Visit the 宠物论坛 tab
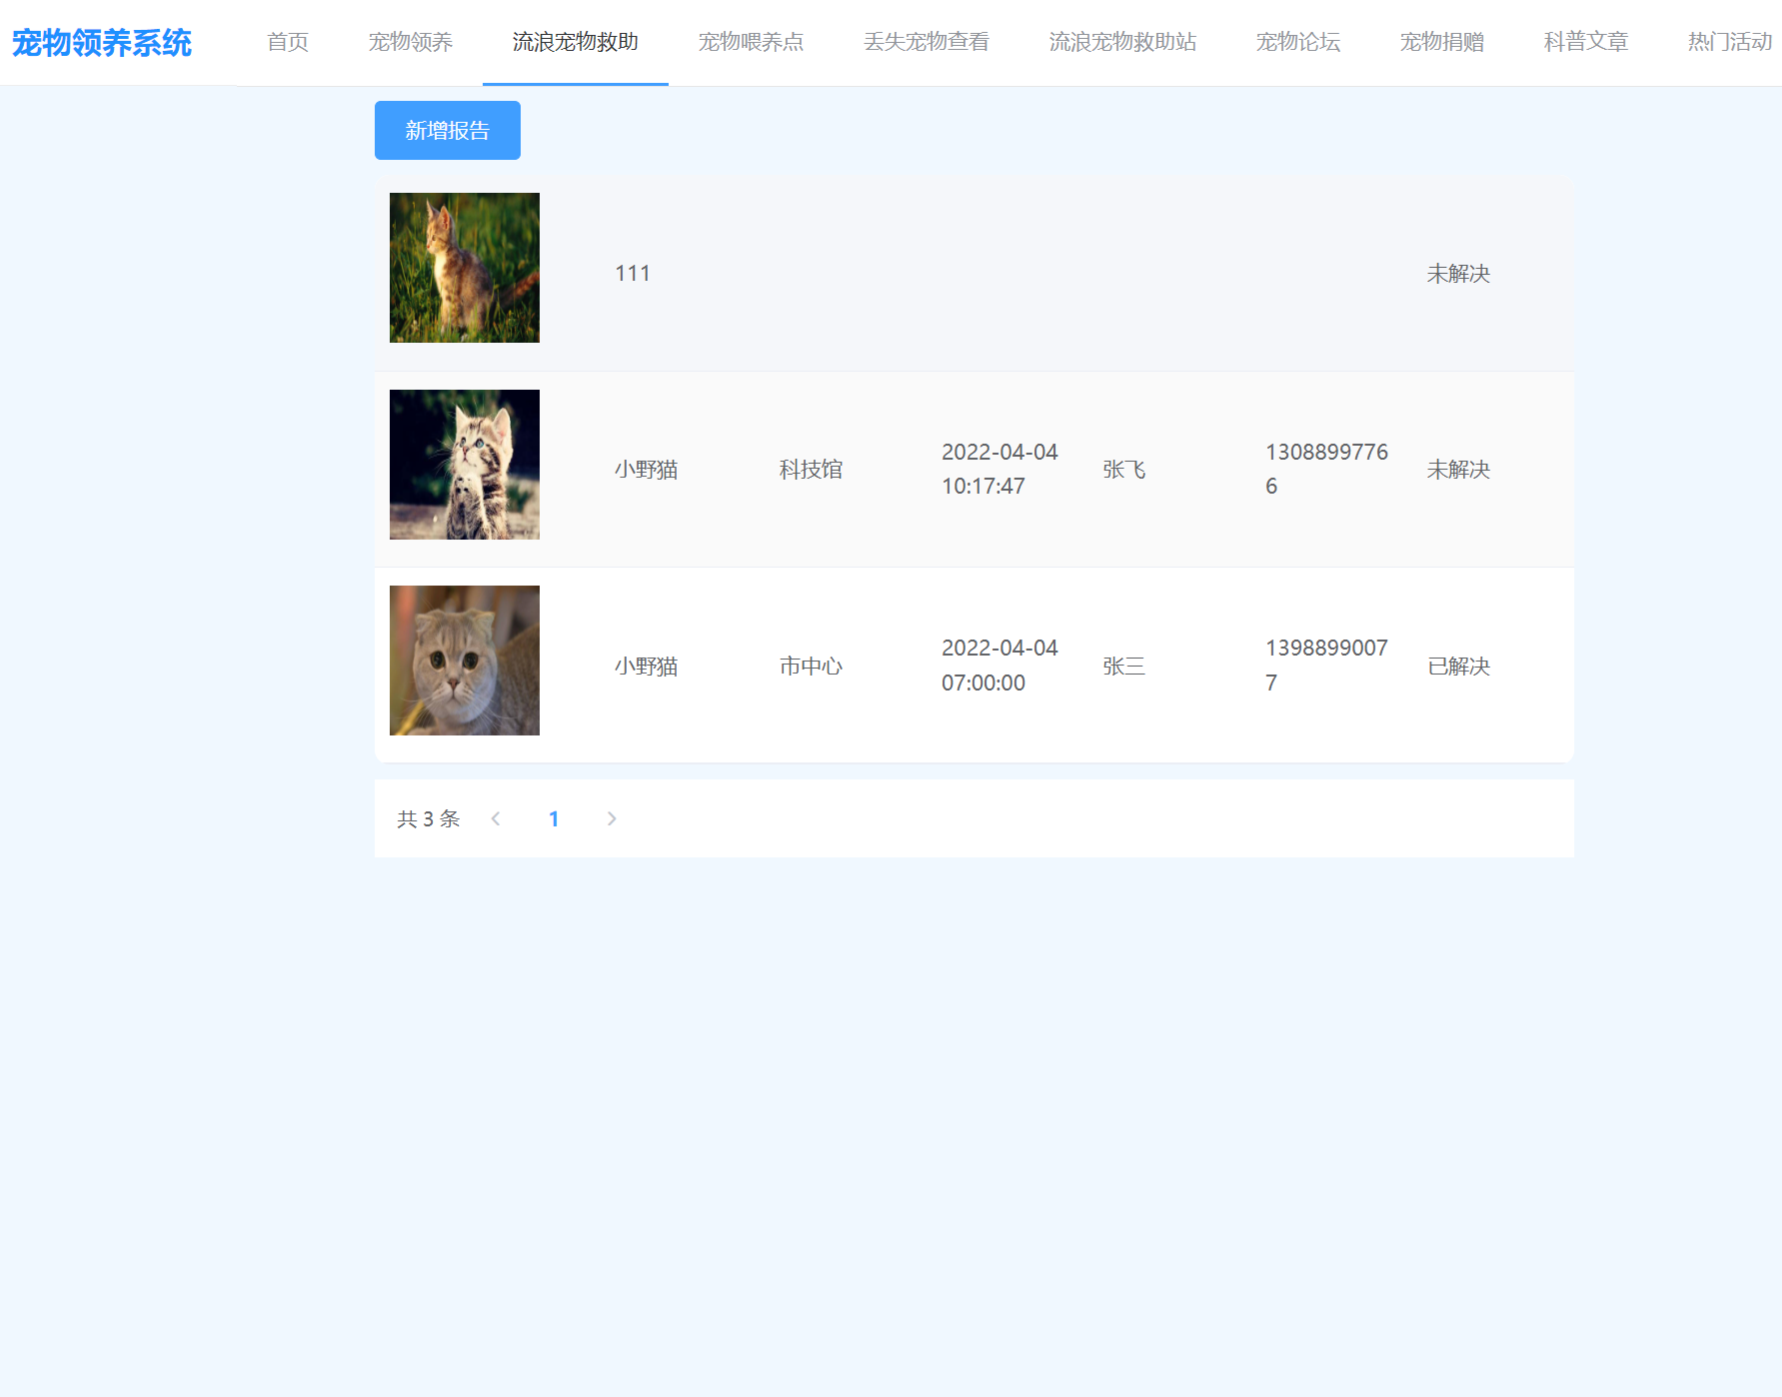The width and height of the screenshot is (1782, 1397). point(1298,42)
